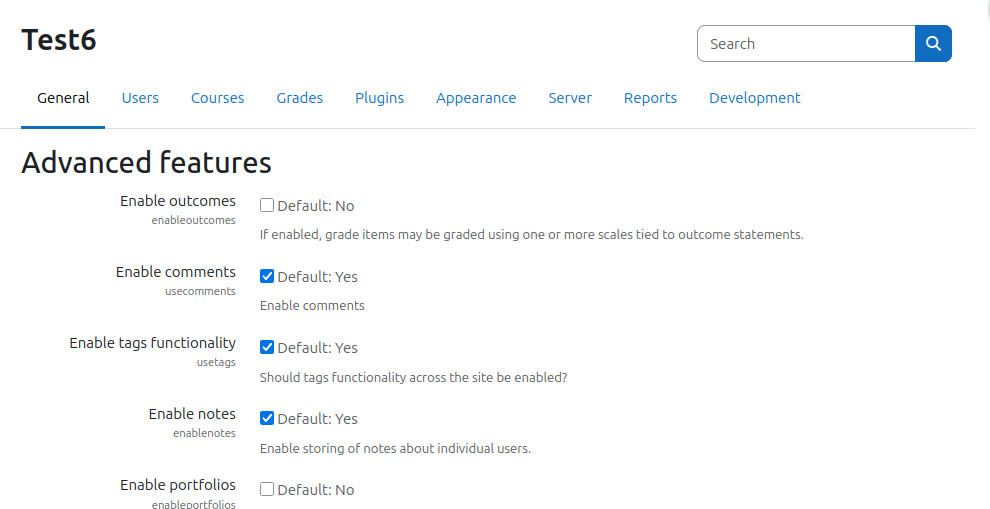Focus the Search text field
This screenshot has height=509, width=990.
point(806,44)
